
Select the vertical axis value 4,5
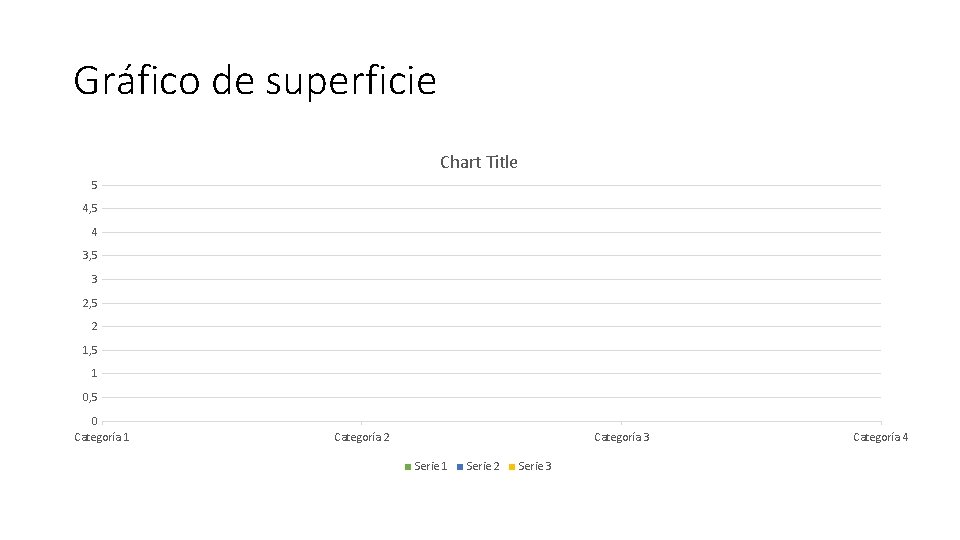tap(90, 209)
